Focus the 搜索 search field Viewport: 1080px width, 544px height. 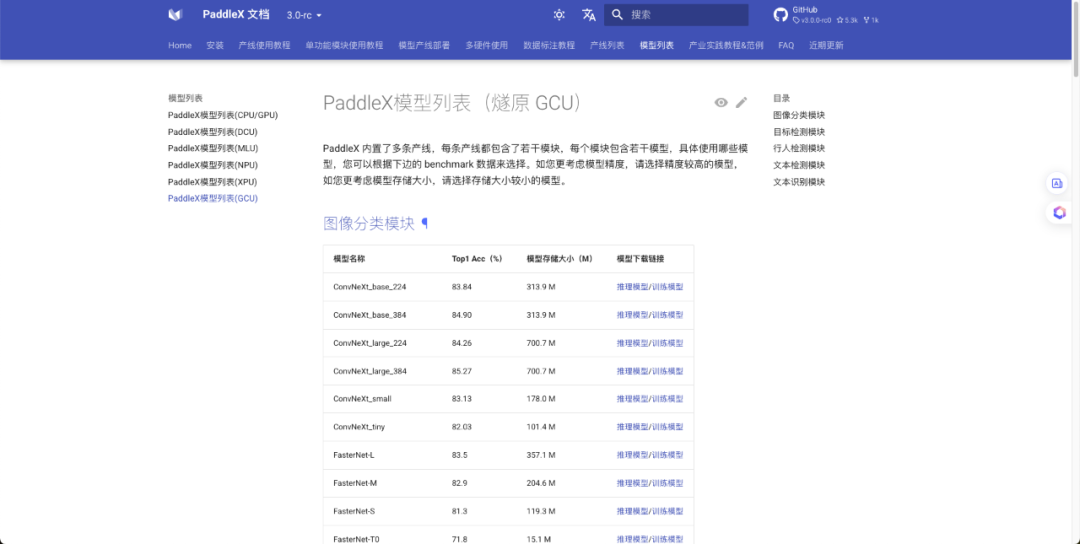click(676, 14)
